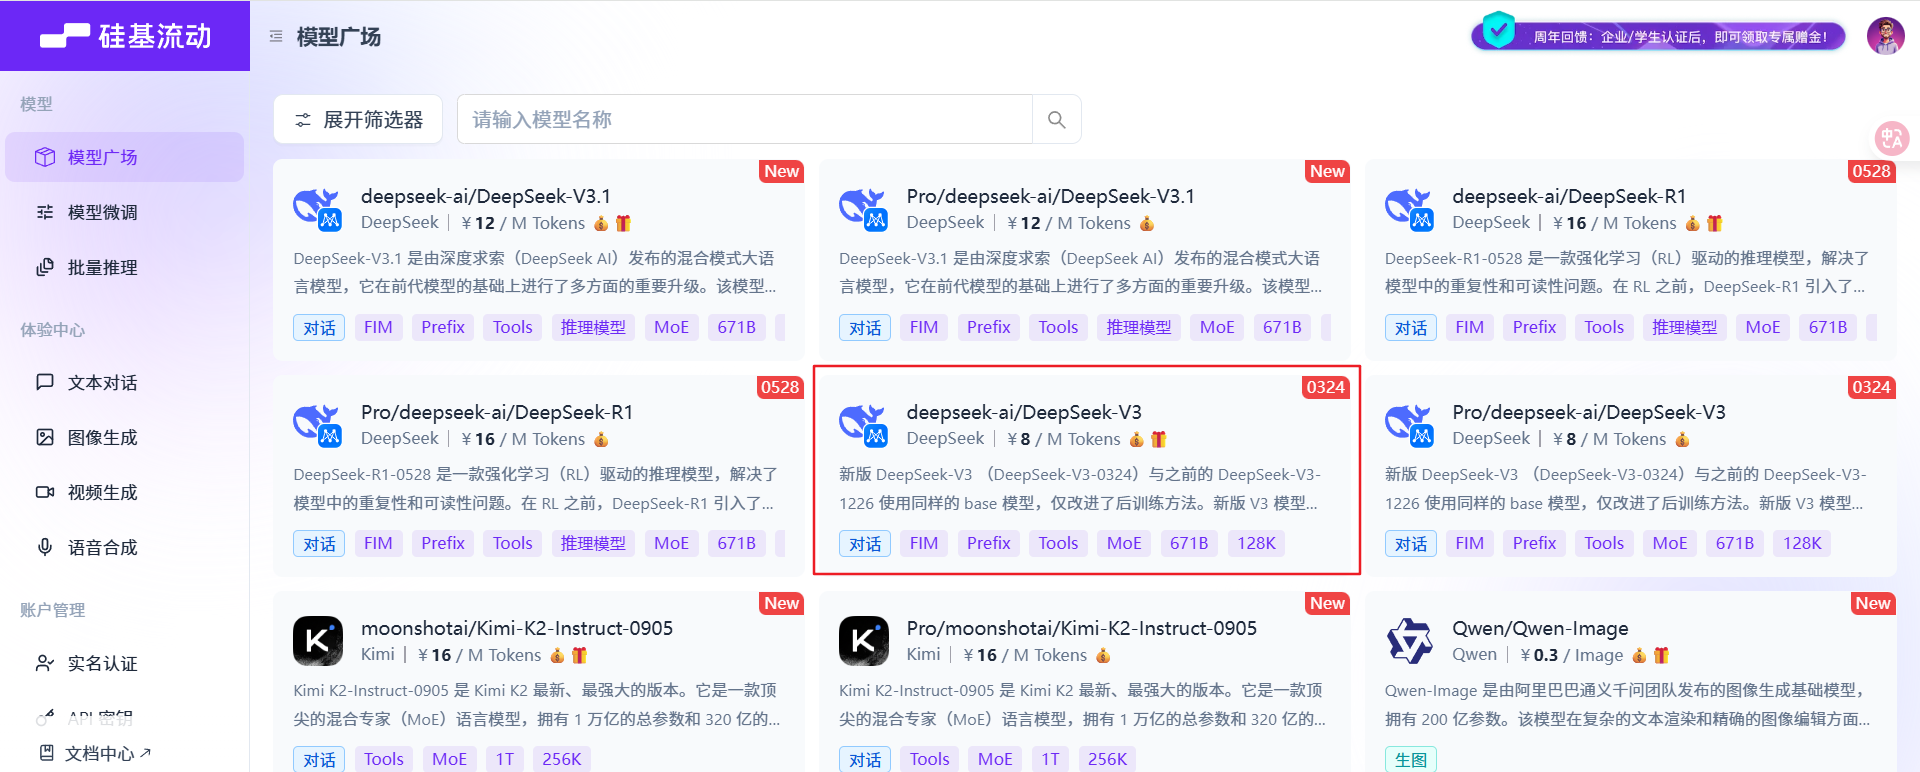Open deepseek-ai/DeepSeek-V3.1 model title
1920x772 pixels.
[x=486, y=196]
